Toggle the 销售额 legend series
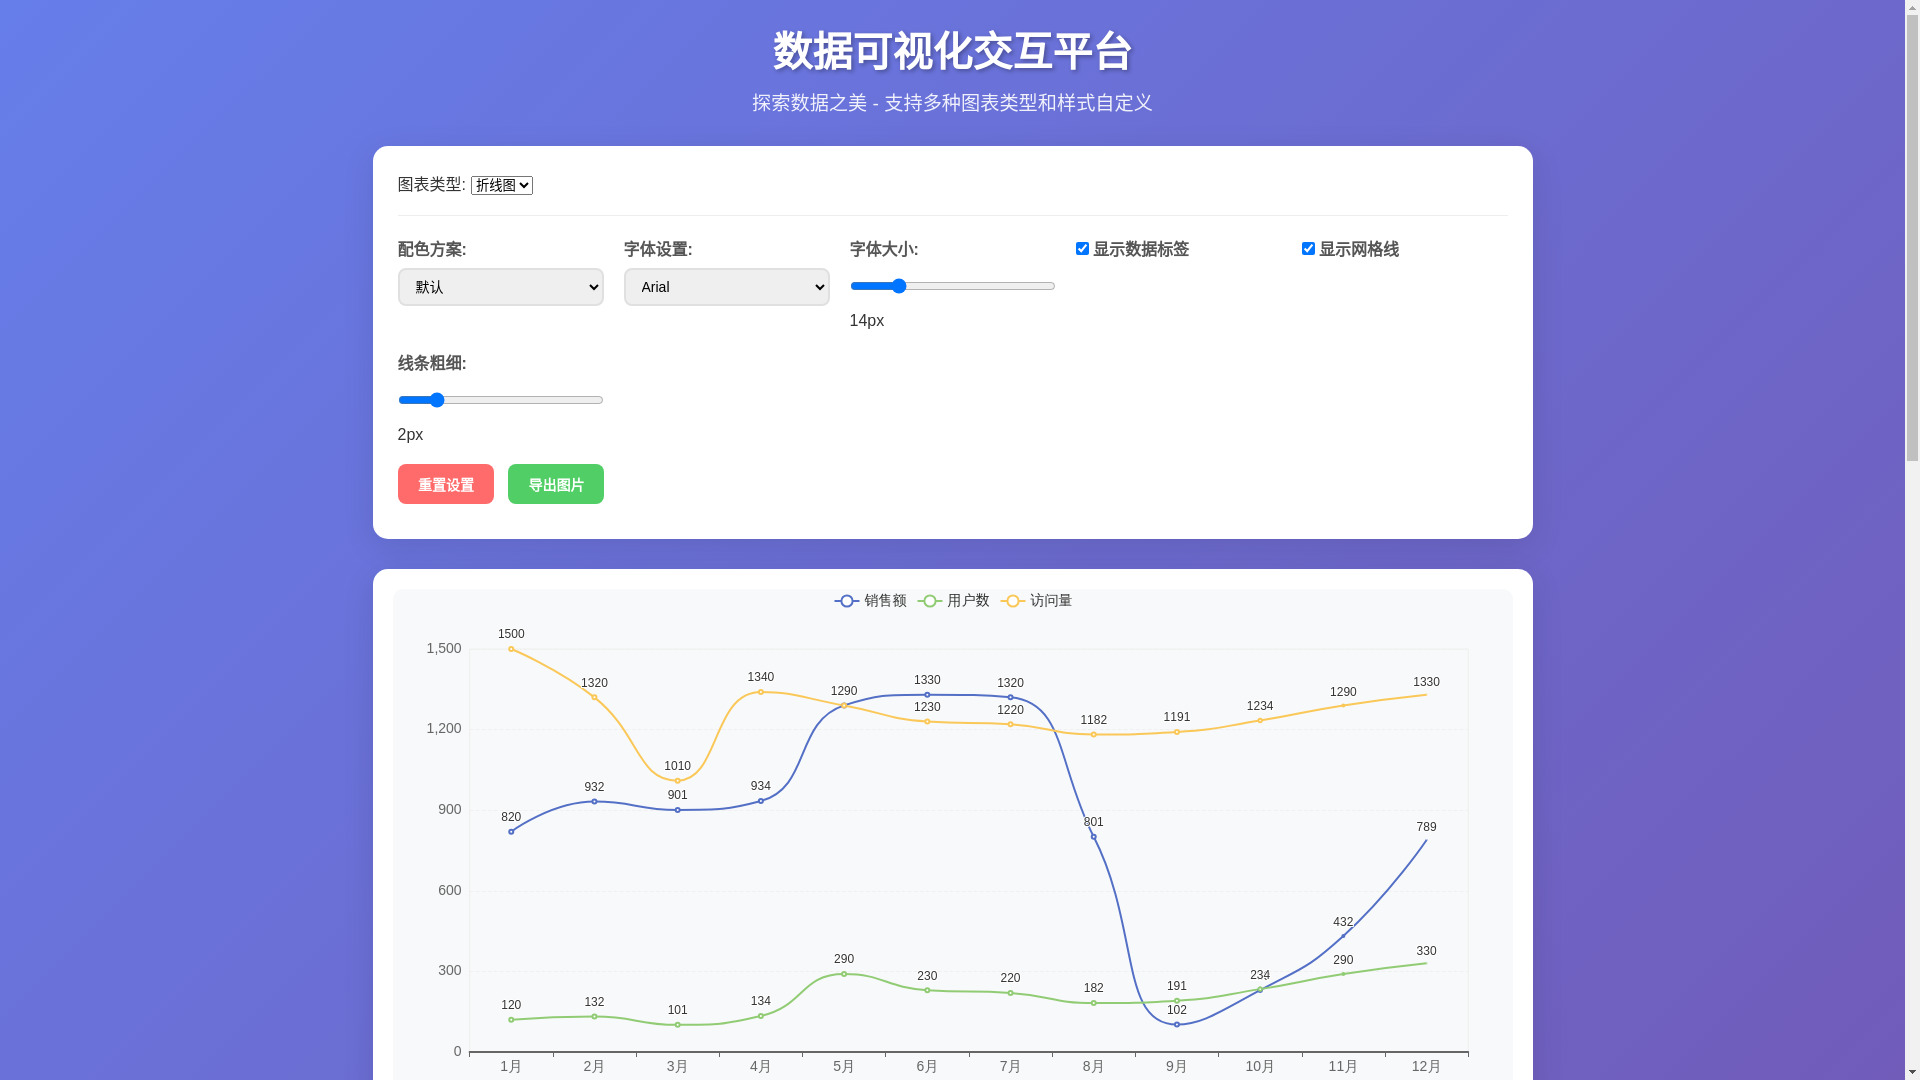The width and height of the screenshot is (1920, 1080). click(870, 601)
